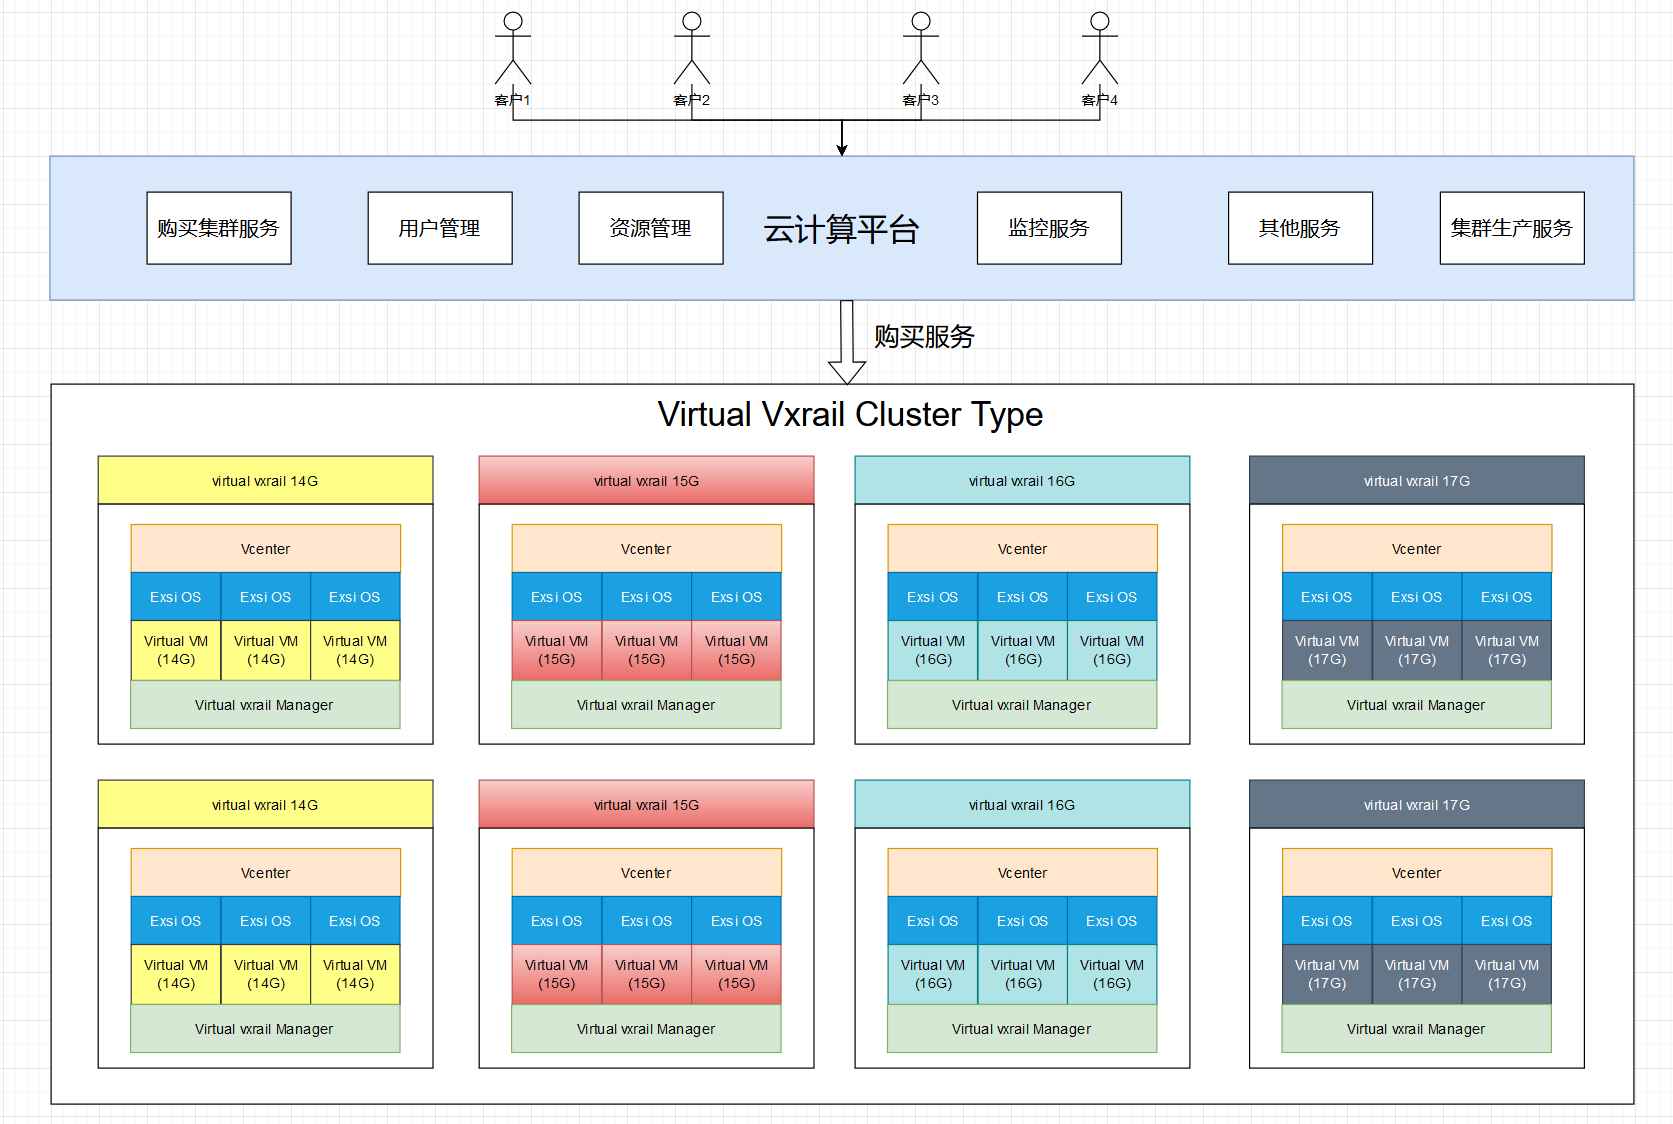
Task: Click middle Virtual VM (15G) cell in lower cluster
Action: tap(647, 974)
